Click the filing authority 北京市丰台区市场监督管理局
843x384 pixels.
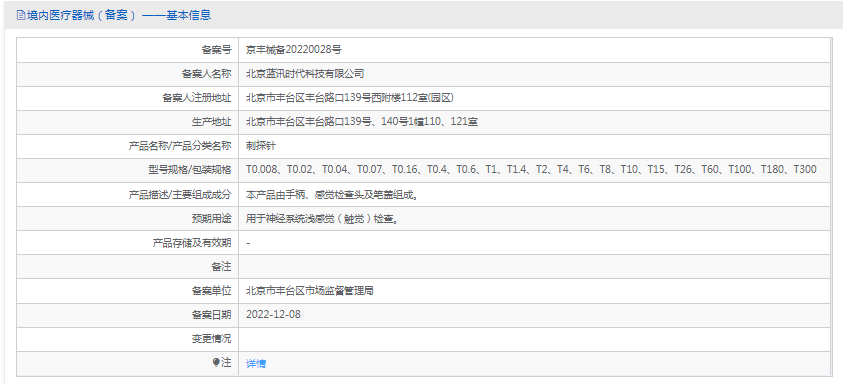tap(310, 291)
